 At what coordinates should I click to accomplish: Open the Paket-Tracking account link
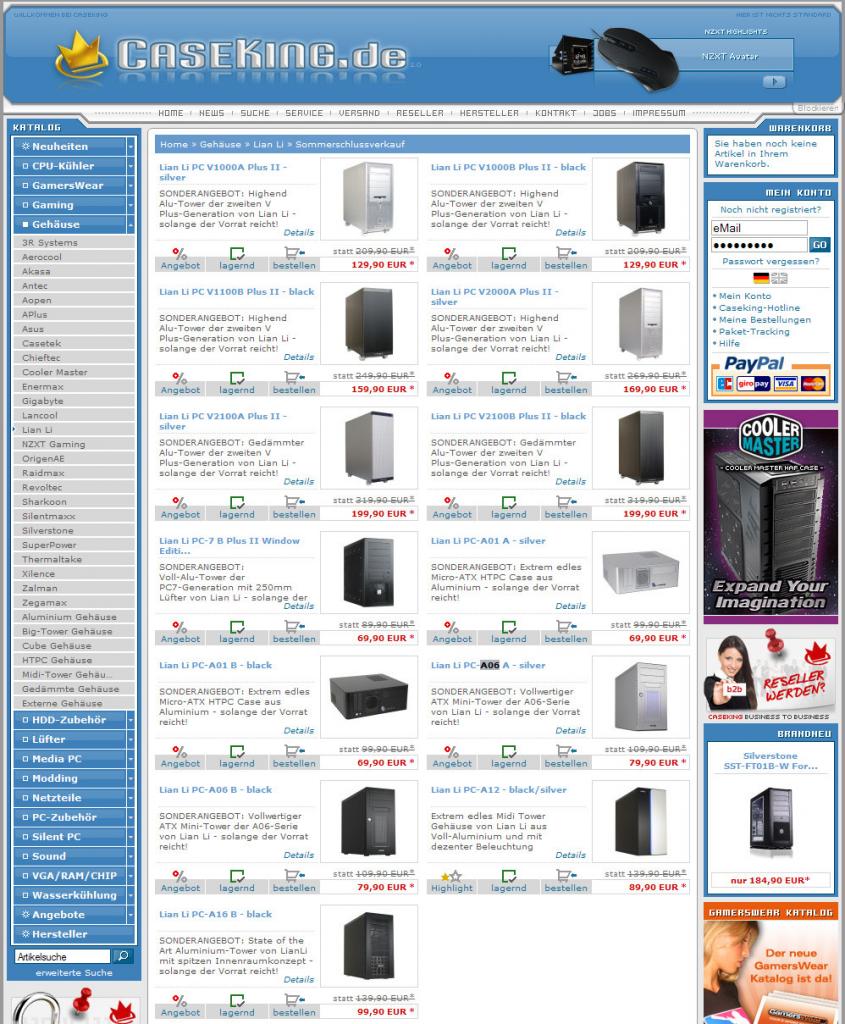point(754,332)
